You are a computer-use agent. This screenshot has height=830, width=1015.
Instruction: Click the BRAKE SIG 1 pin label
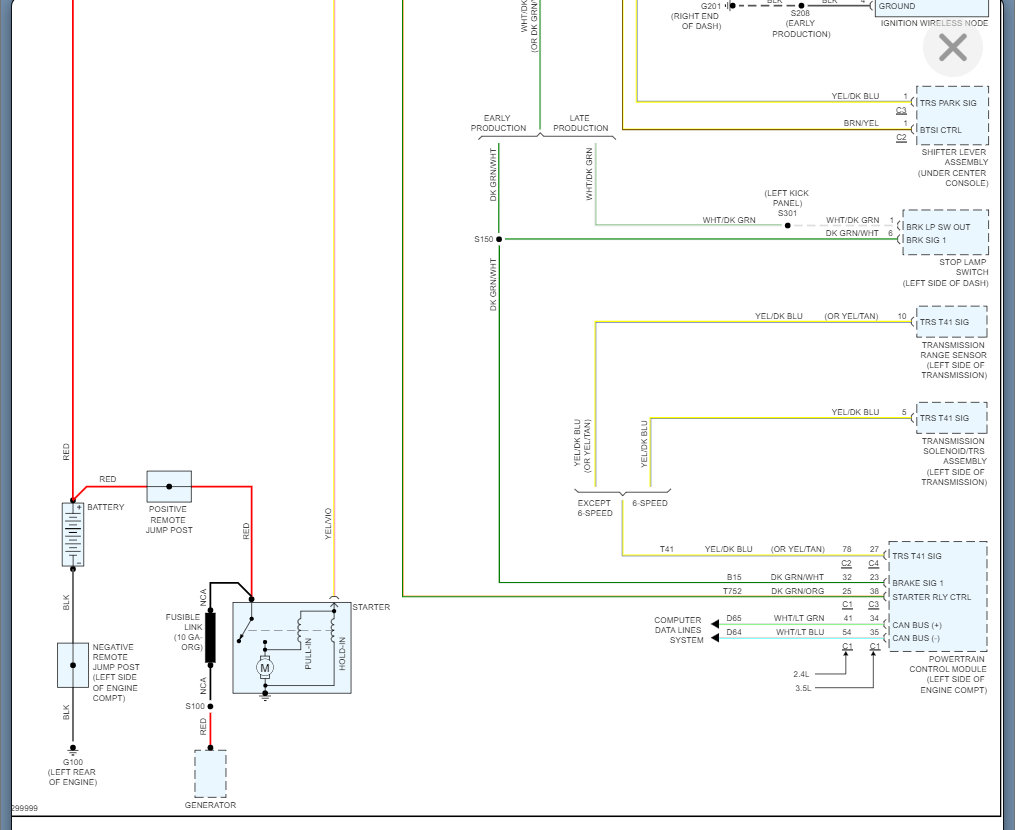[x=917, y=583]
